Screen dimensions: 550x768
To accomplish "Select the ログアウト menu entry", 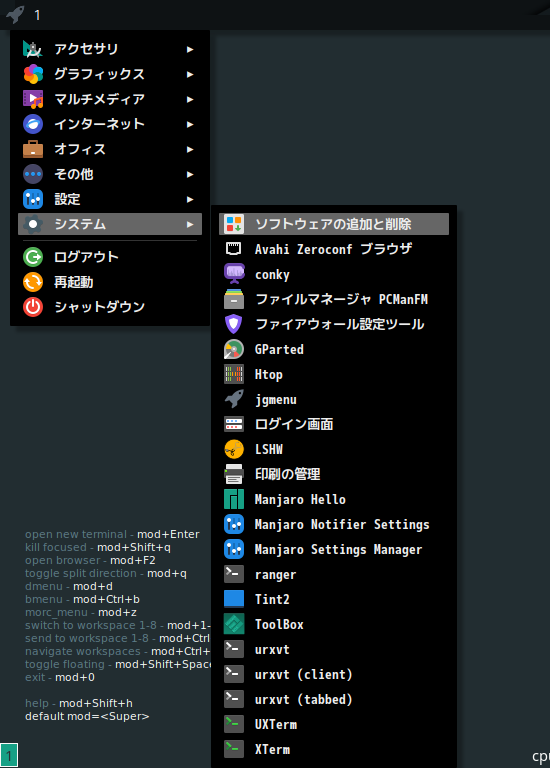I will click(x=110, y=257).
